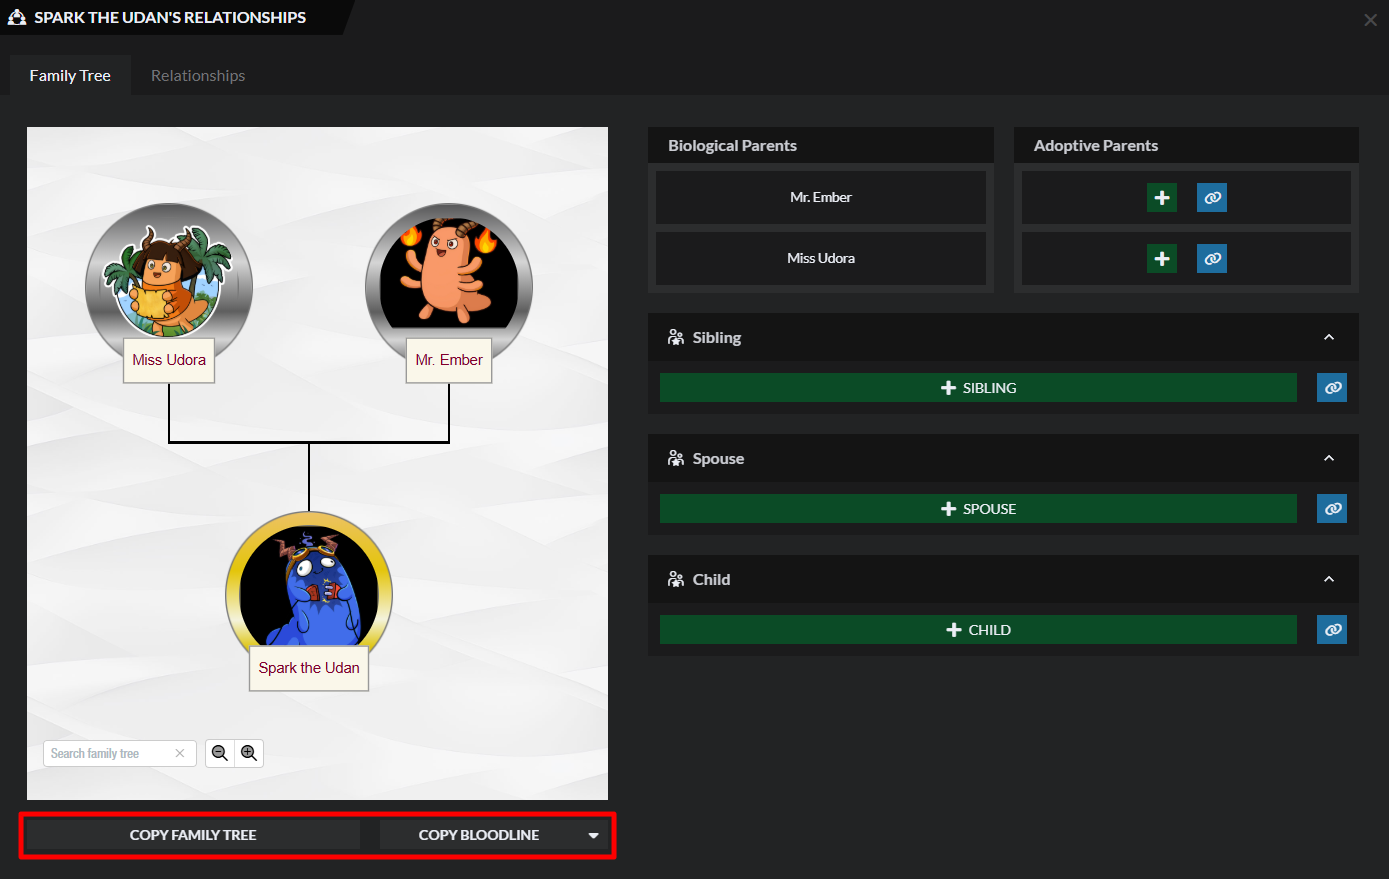
Task: Link an existing spouse
Action: coord(1332,509)
